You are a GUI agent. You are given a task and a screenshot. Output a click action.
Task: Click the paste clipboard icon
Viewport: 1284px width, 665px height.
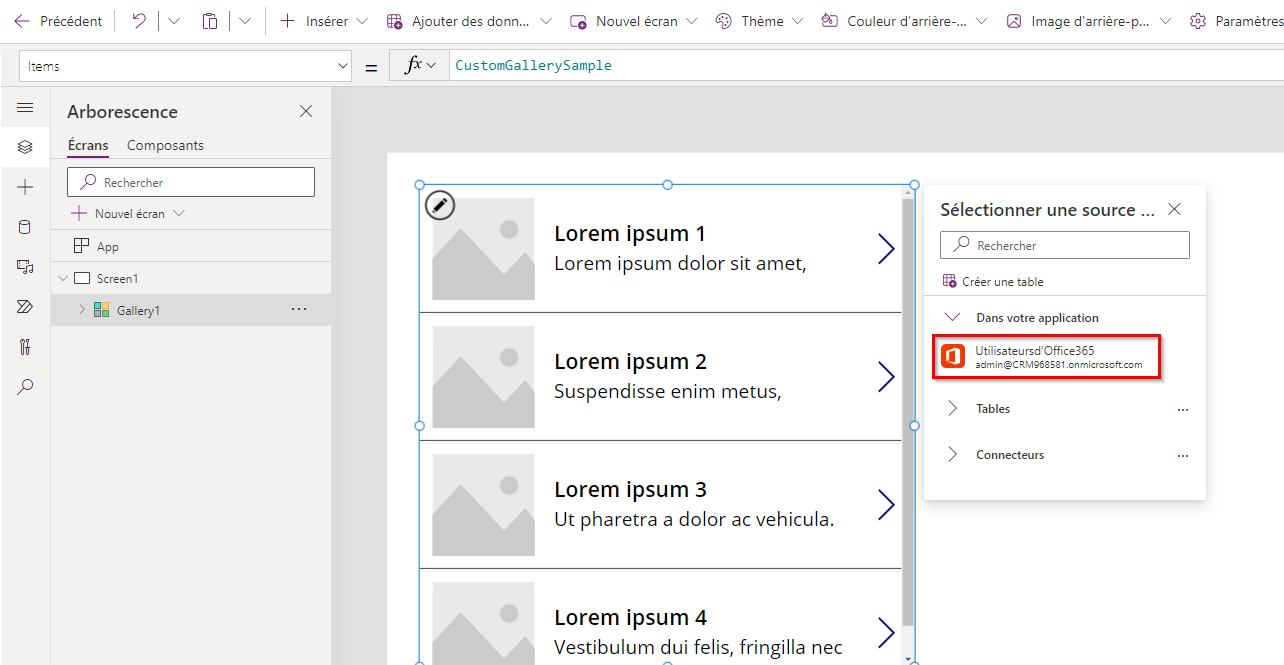pos(209,21)
